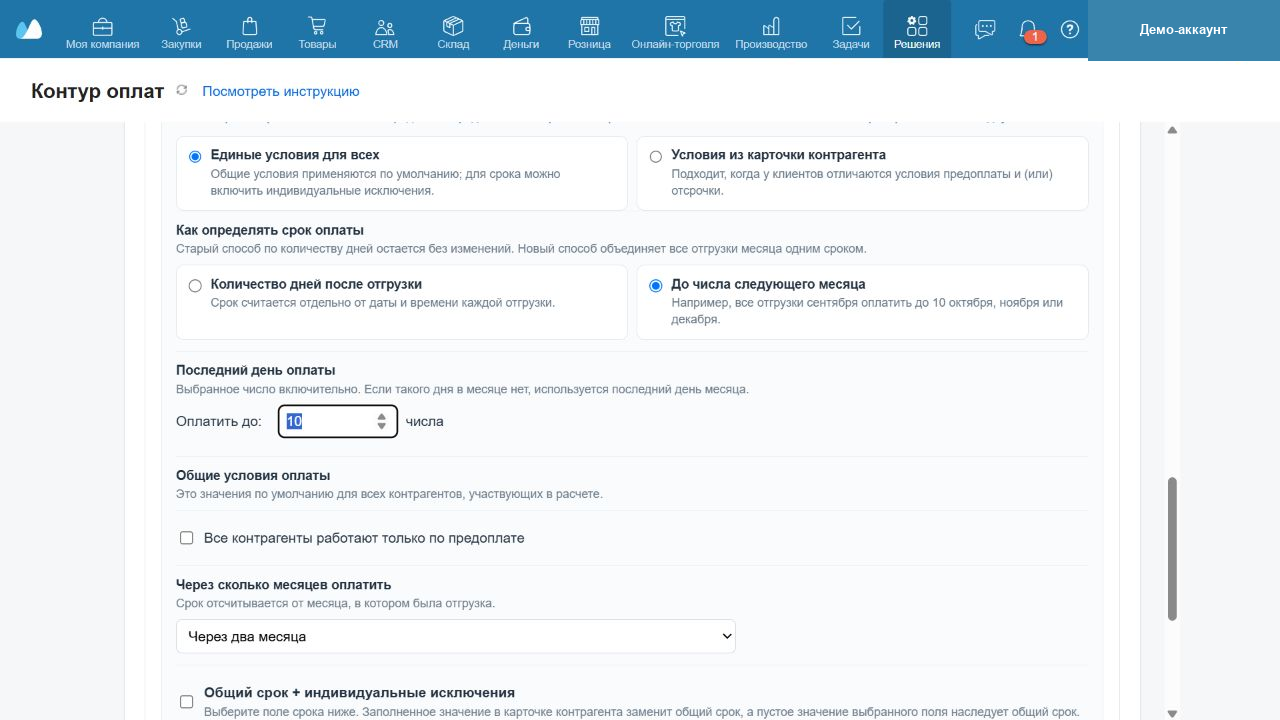Open the Демо-аккаунт account menu
1280x720 pixels.
[1183, 30]
